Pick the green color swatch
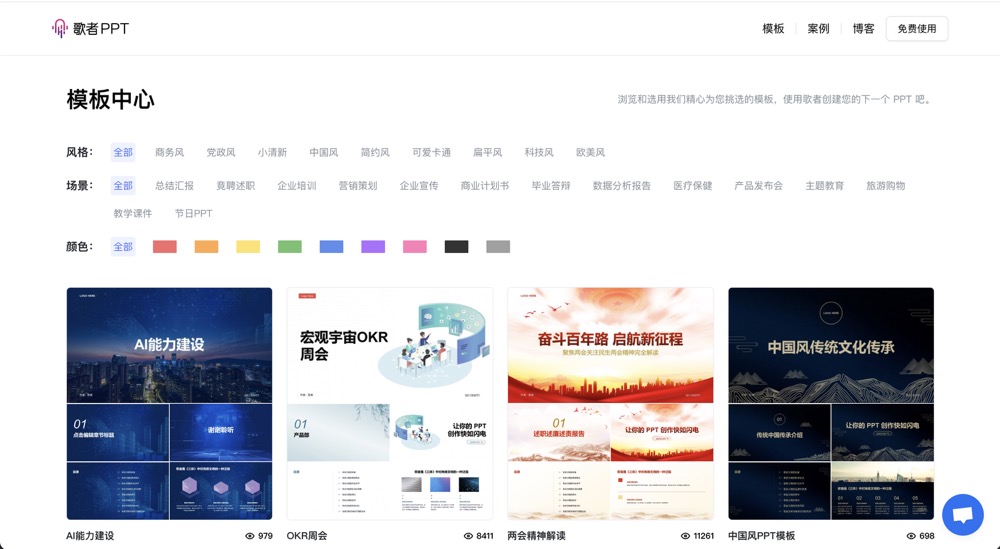The width and height of the screenshot is (1000, 549). click(x=290, y=247)
